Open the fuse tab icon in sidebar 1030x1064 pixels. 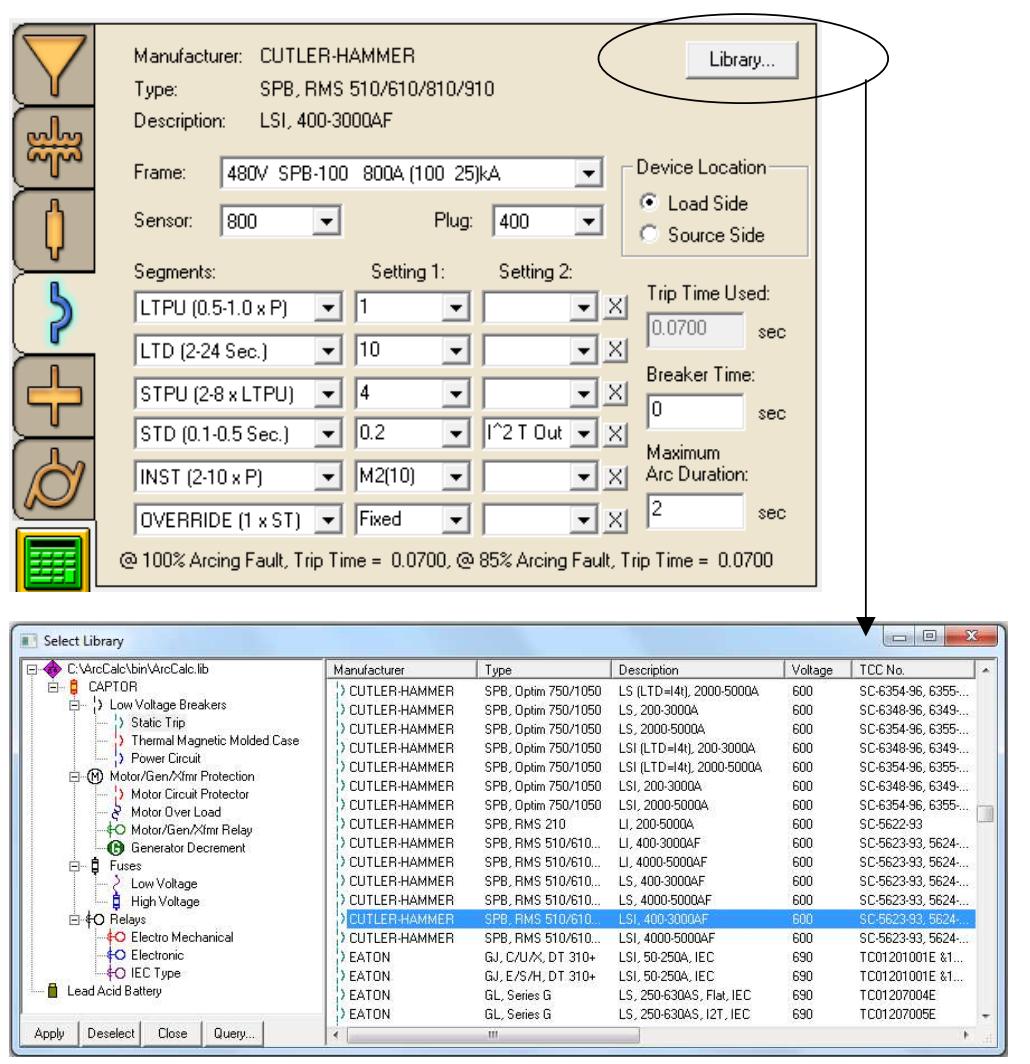pos(54,229)
